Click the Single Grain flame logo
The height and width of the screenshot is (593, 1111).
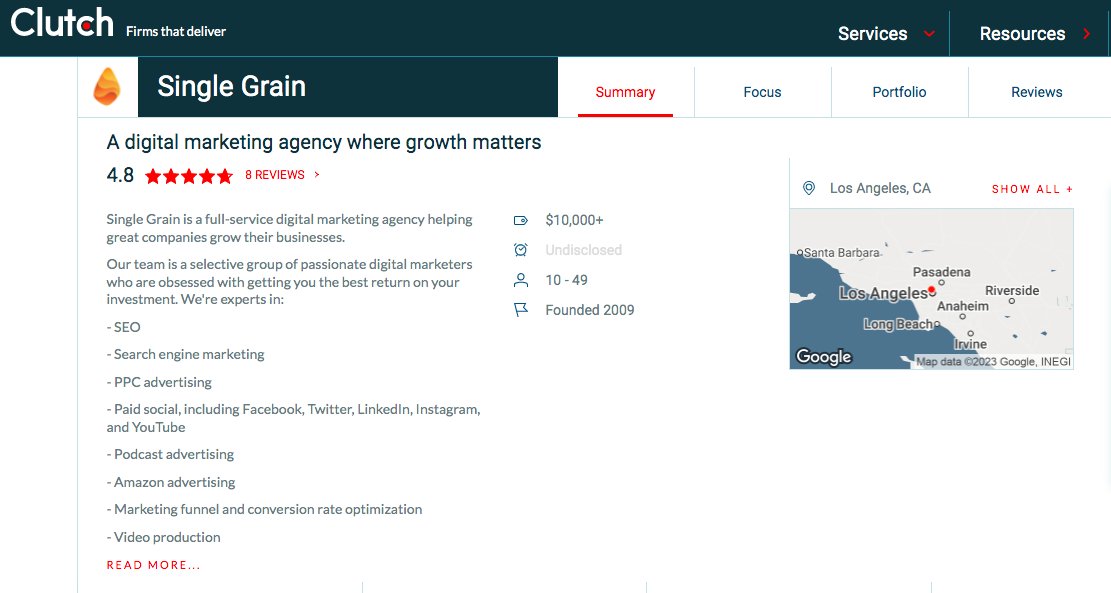106,87
